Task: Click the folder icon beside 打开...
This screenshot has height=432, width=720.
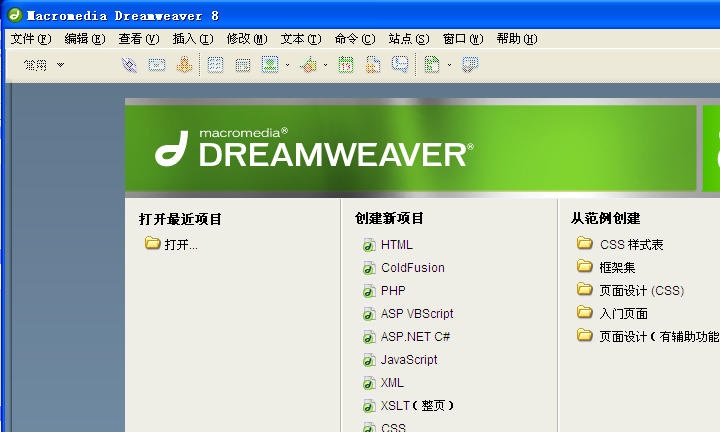Action: pyautogui.click(x=152, y=243)
